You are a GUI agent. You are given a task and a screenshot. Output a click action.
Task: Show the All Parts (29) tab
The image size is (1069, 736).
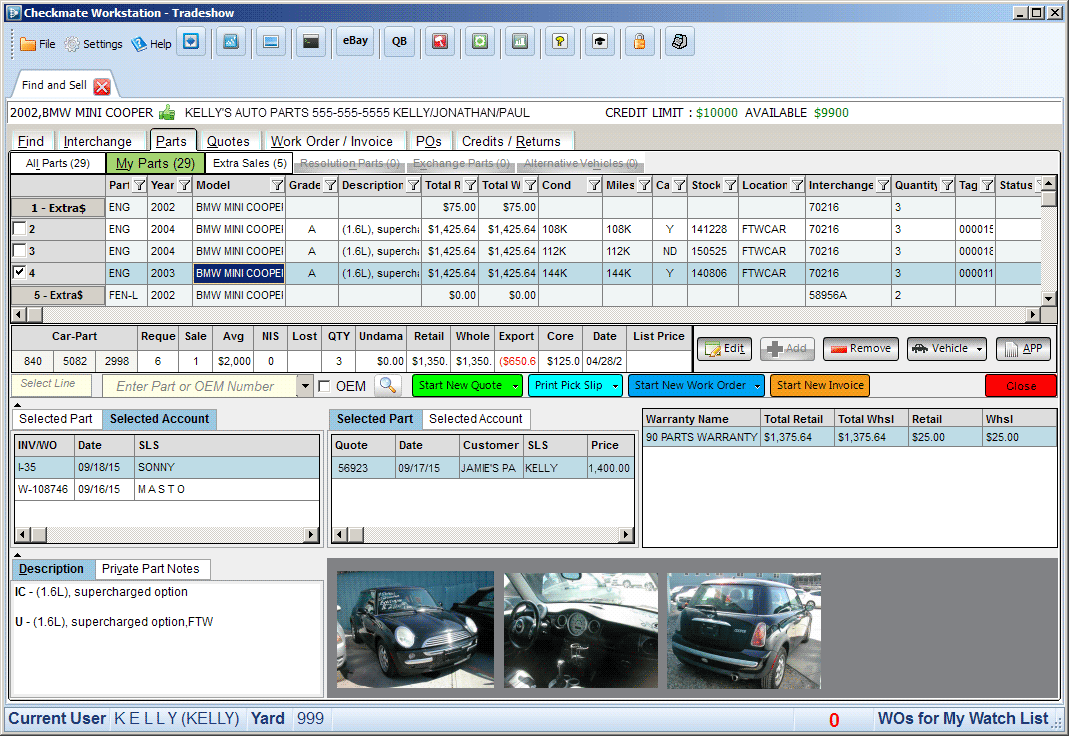click(x=58, y=164)
